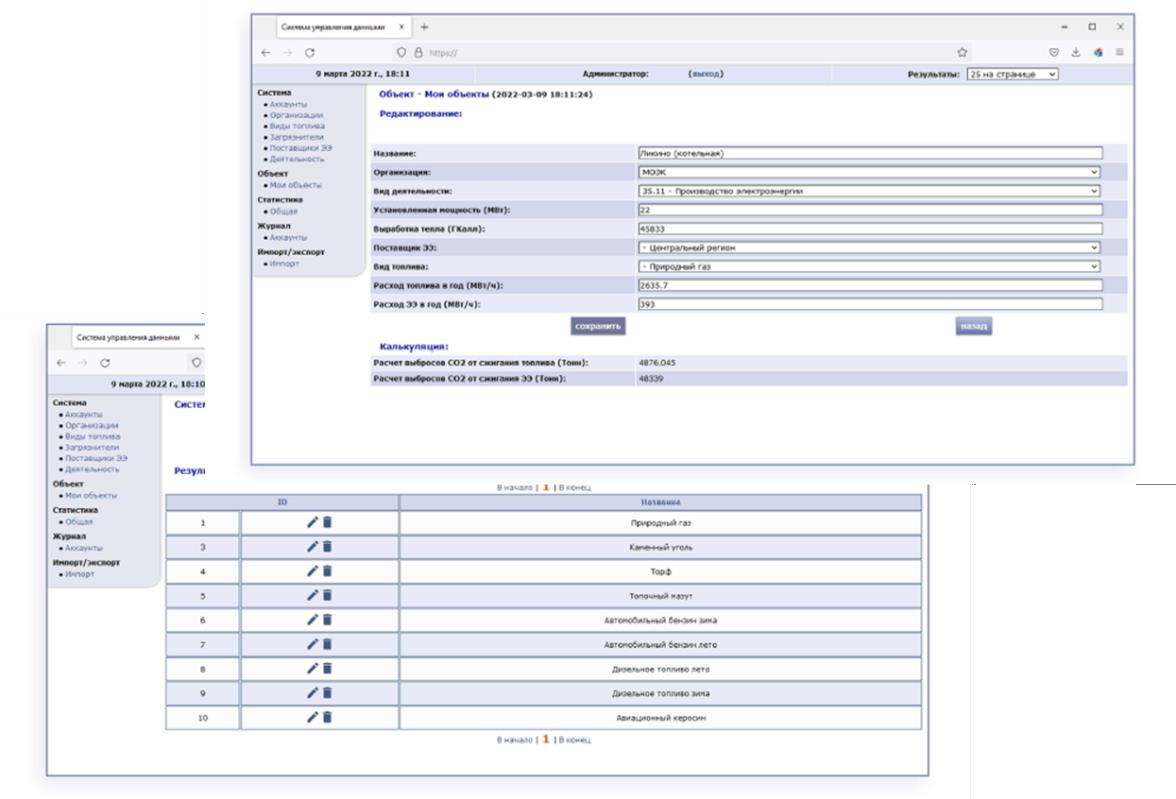Click the browser back arrow in front window
1176x799 pixels.
tap(266, 53)
